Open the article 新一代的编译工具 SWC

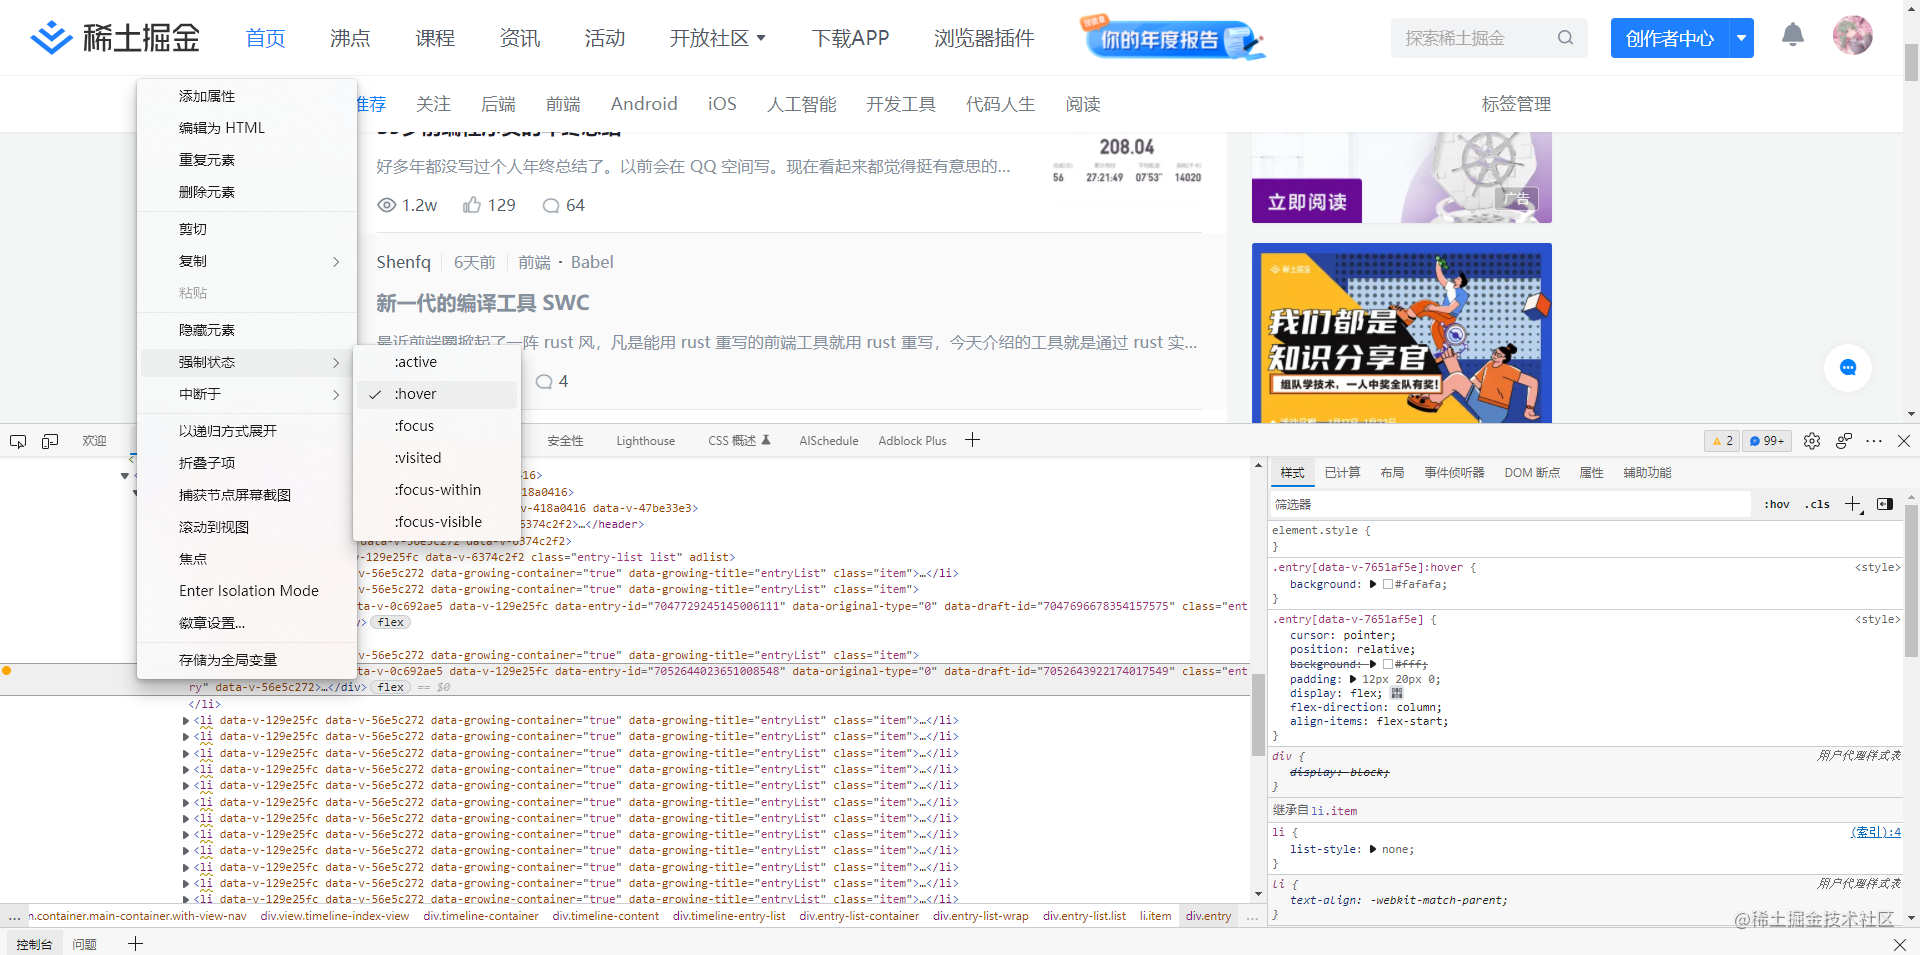click(x=483, y=303)
